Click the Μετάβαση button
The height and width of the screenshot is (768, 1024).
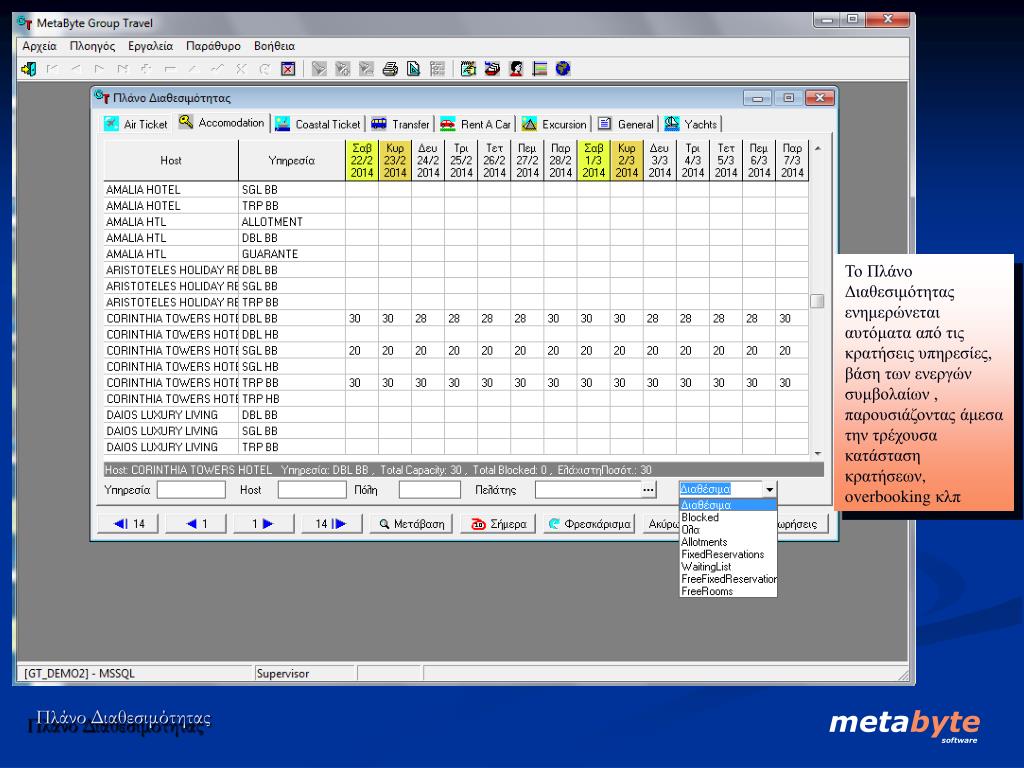pyautogui.click(x=411, y=524)
